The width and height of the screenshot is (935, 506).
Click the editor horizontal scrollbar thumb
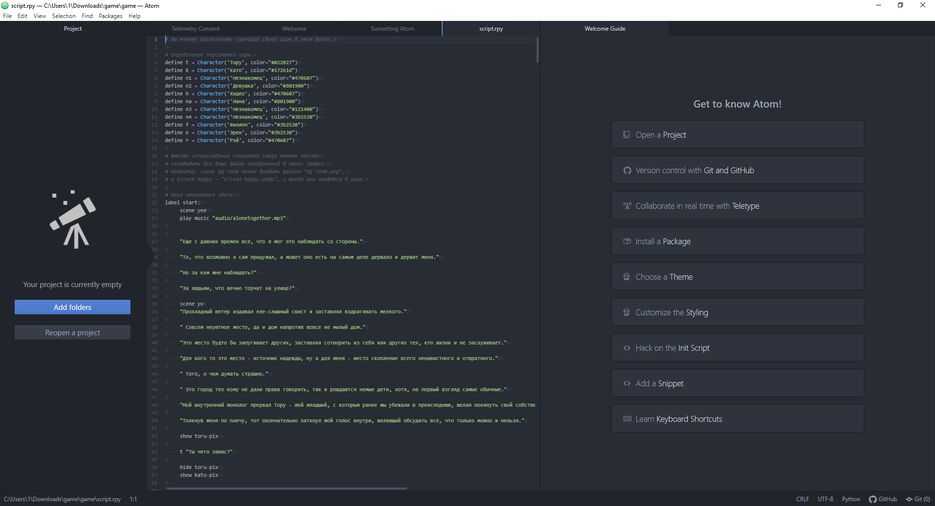(x=286, y=489)
